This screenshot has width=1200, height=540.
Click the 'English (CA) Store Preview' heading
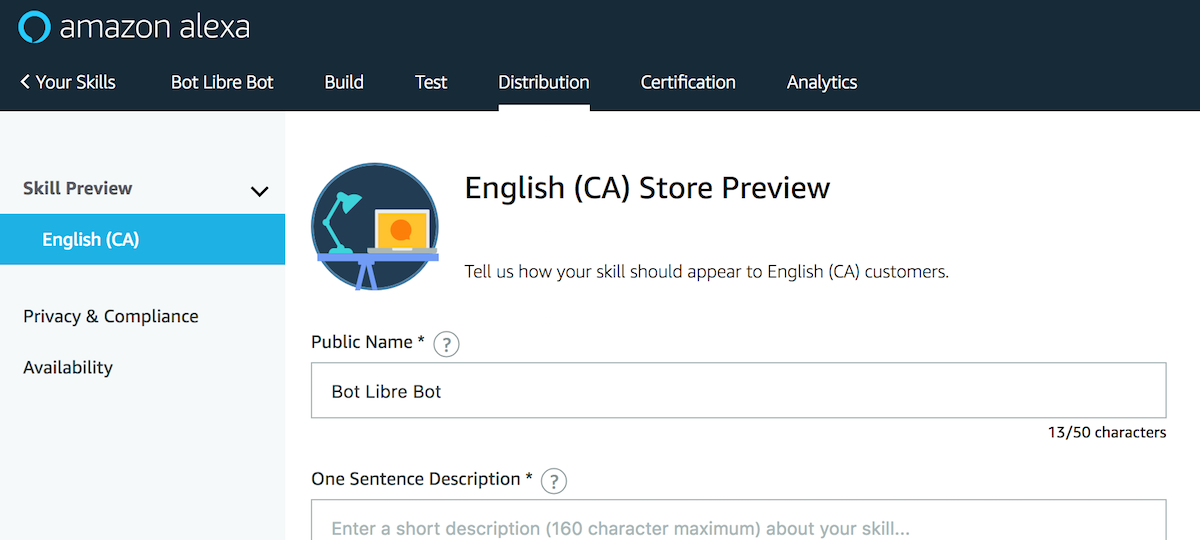pyautogui.click(x=647, y=188)
